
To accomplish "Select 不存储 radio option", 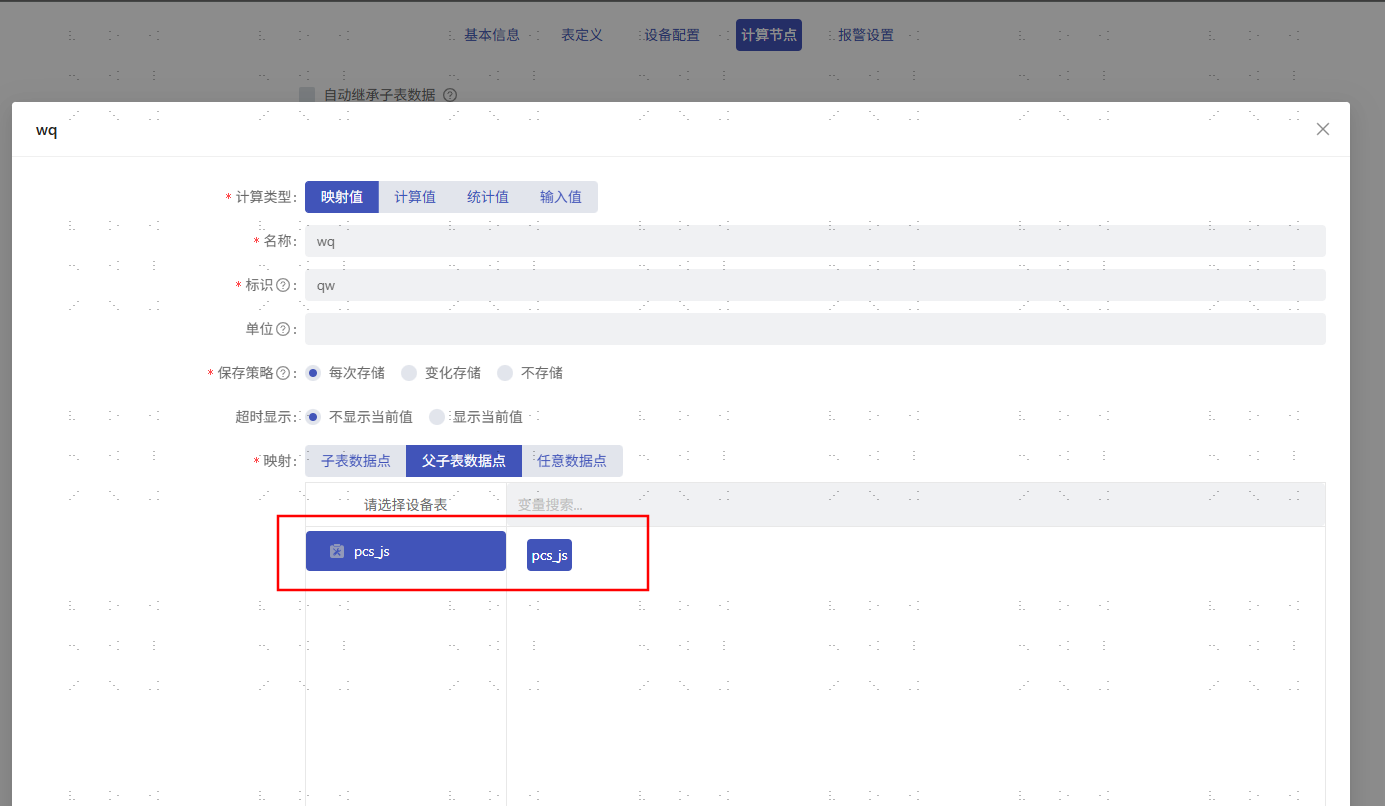I will (x=505, y=373).
